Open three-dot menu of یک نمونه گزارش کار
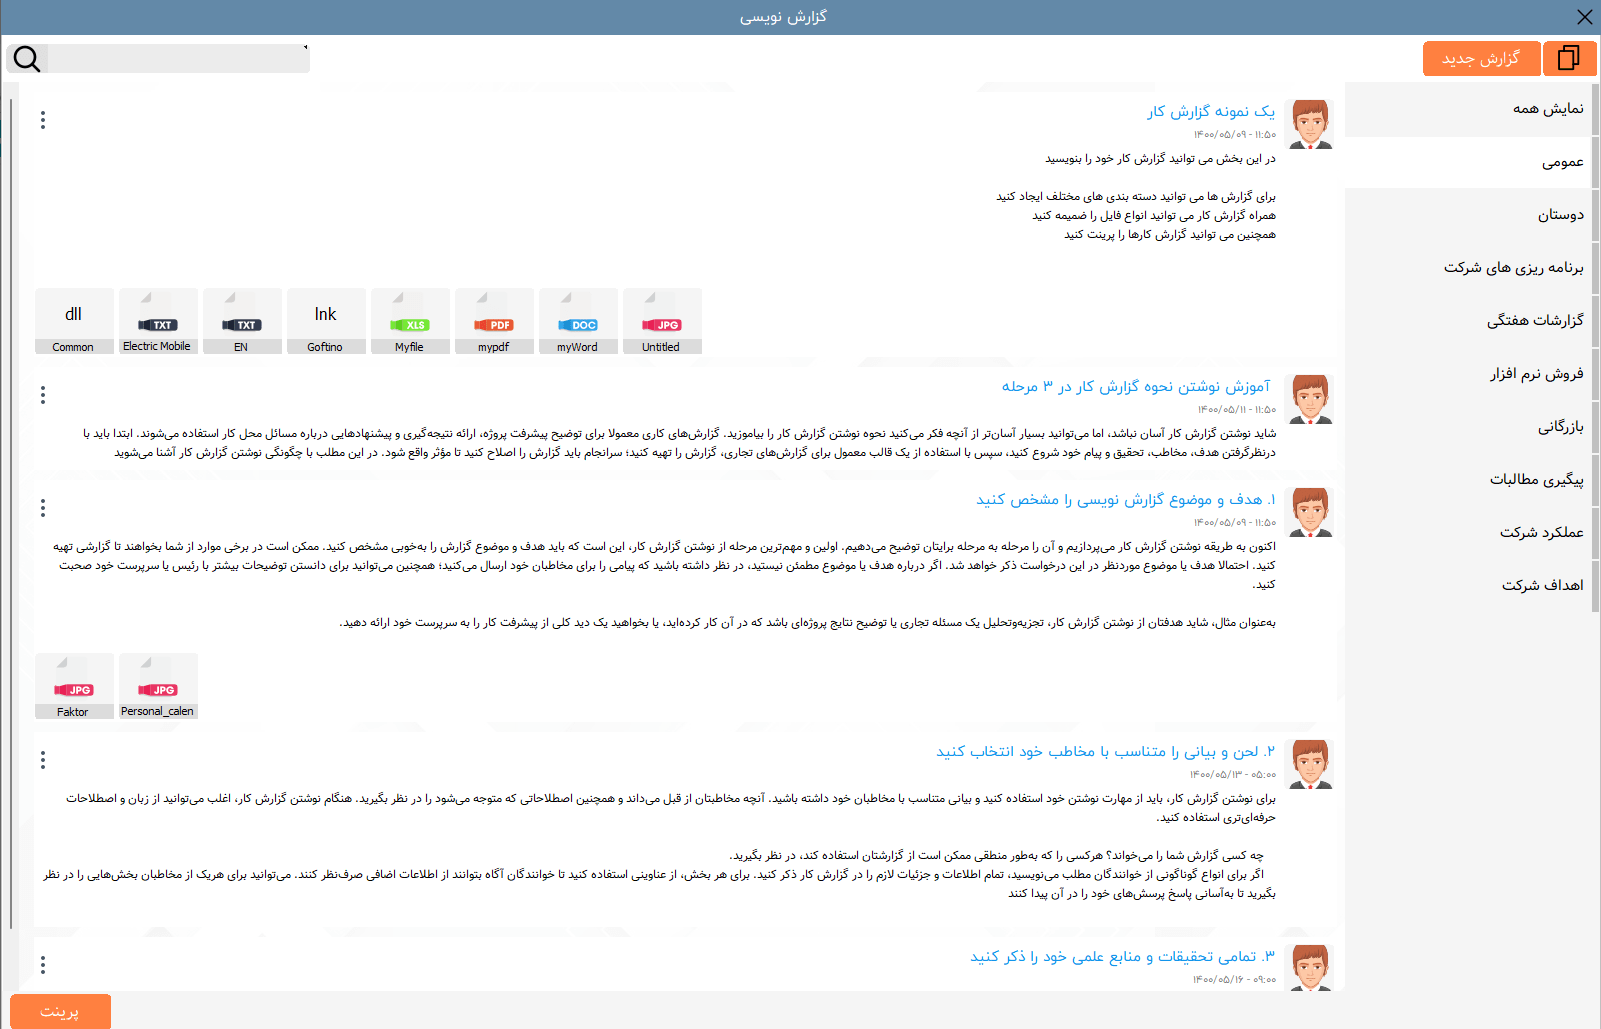Screen dimensions: 1601x1029 pyautogui.click(x=43, y=120)
